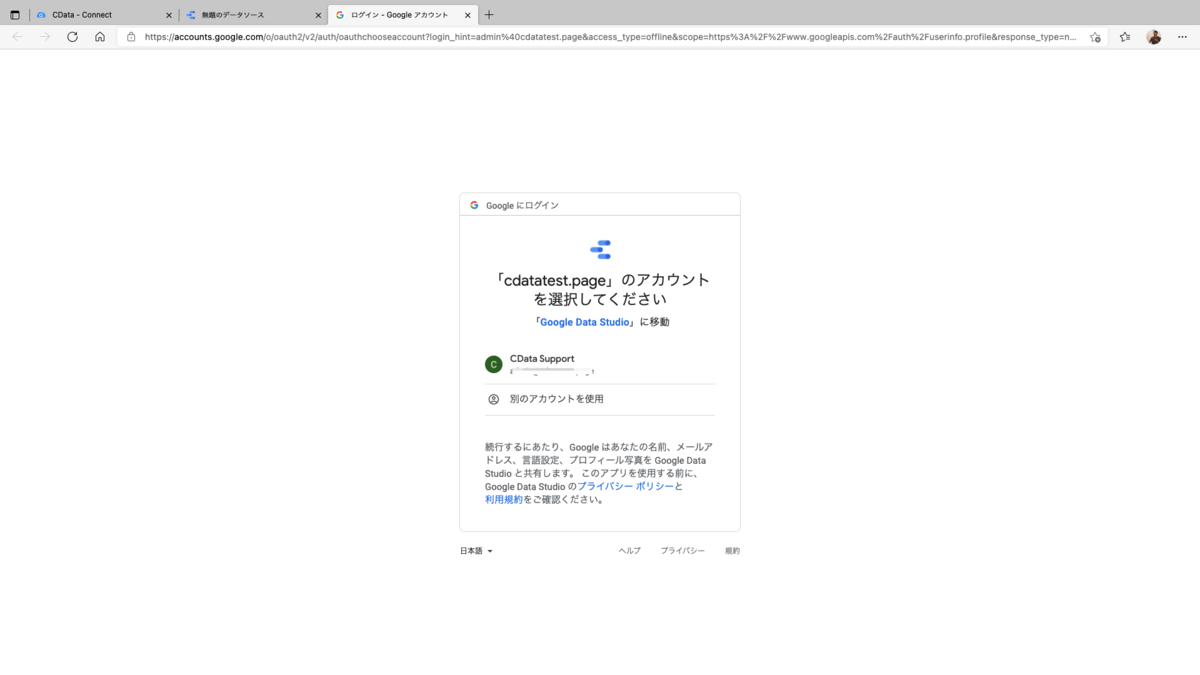Close the ログイン - Google アカウント tab
Viewport: 1200px width, 675px height.
[467, 15]
